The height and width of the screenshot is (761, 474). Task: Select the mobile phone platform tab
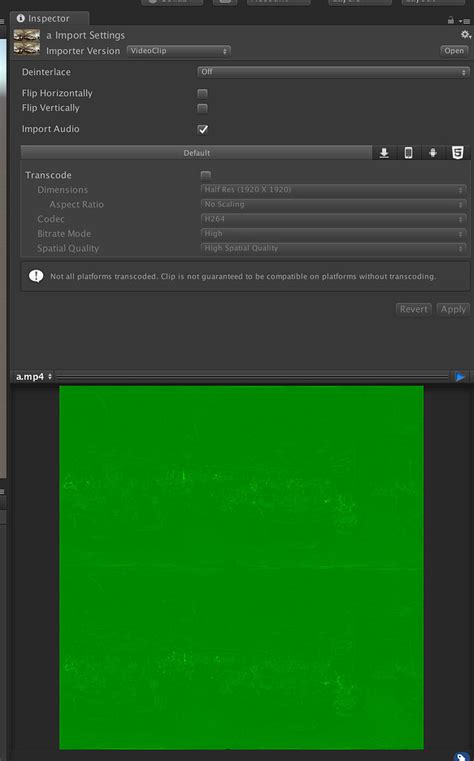coord(409,153)
